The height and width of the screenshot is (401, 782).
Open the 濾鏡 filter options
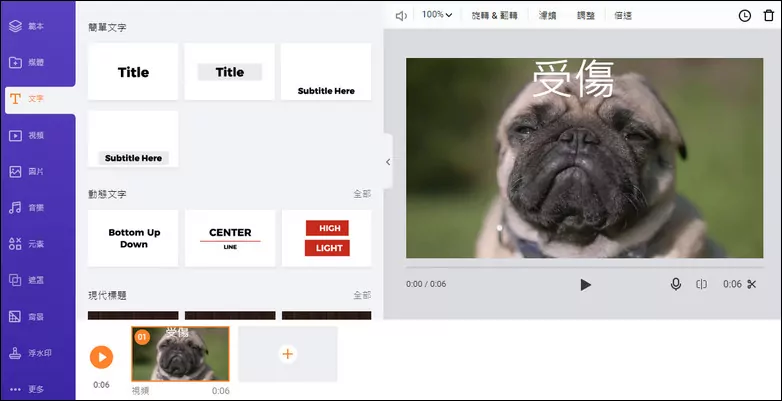pos(547,15)
